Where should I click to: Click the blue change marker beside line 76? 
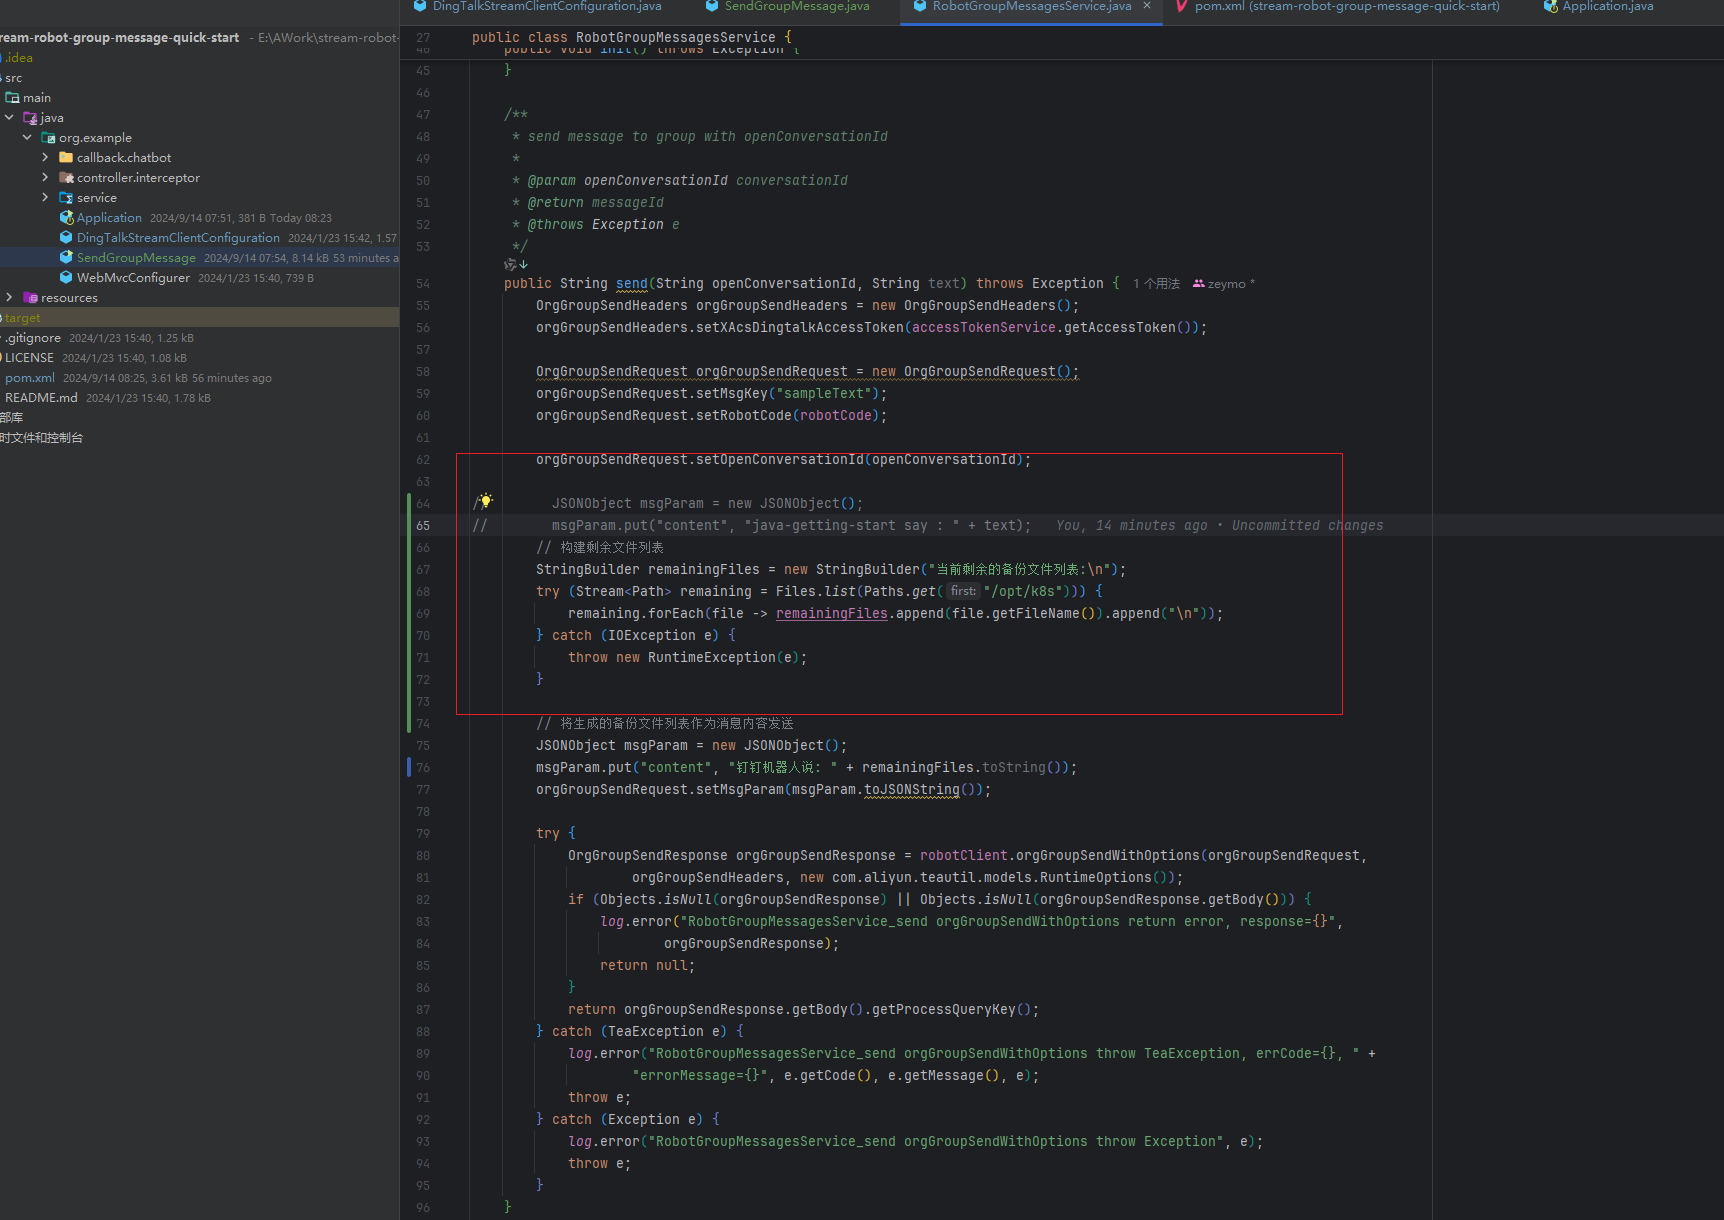pos(409,768)
